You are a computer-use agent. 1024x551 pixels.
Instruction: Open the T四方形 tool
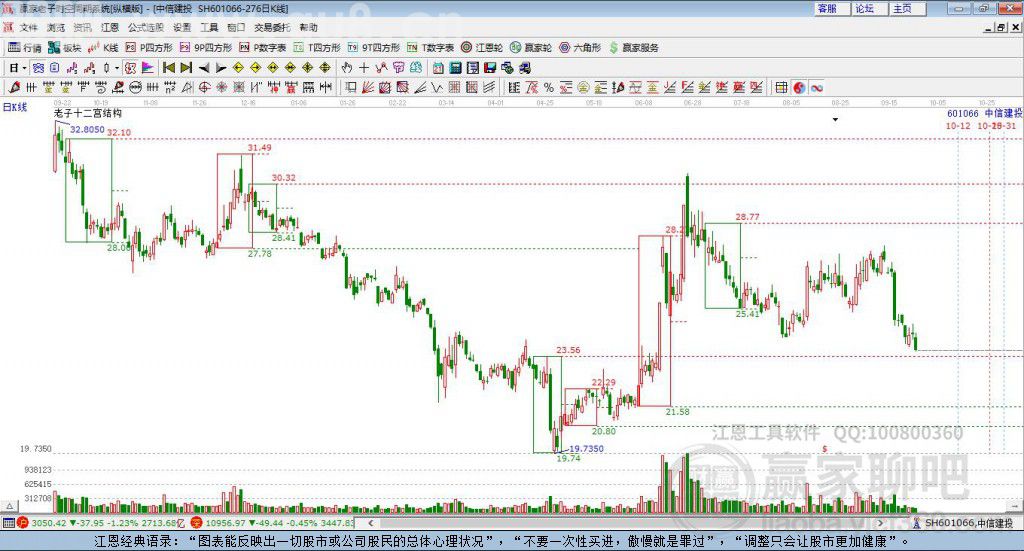(x=317, y=48)
